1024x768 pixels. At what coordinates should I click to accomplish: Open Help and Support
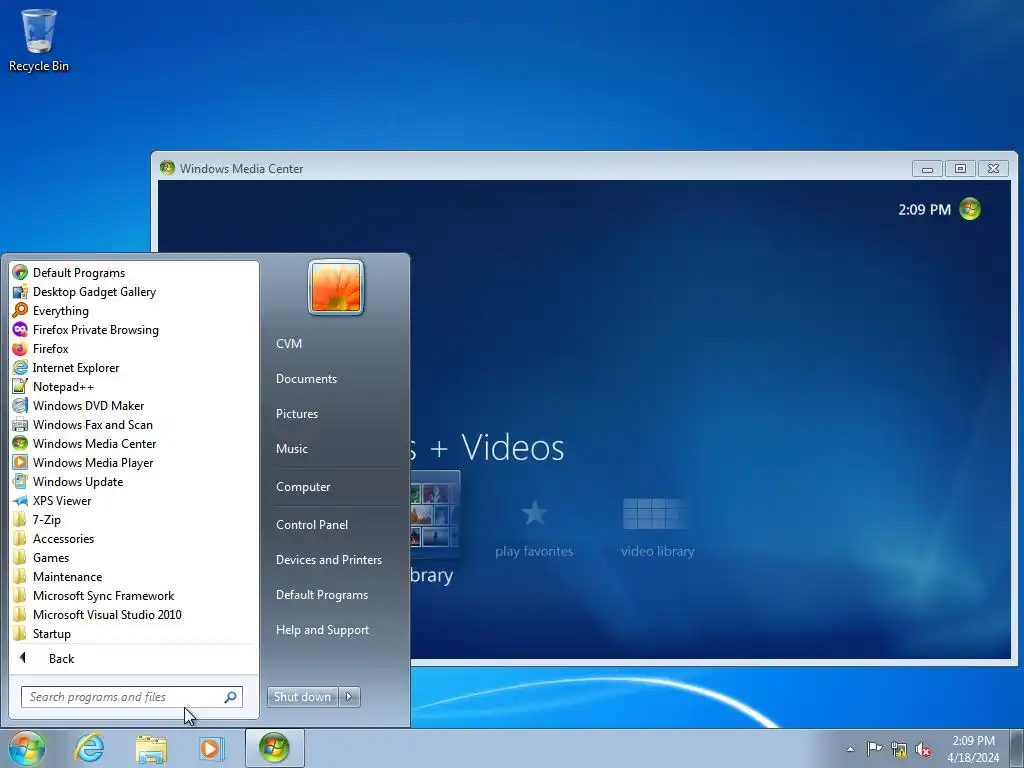322,630
